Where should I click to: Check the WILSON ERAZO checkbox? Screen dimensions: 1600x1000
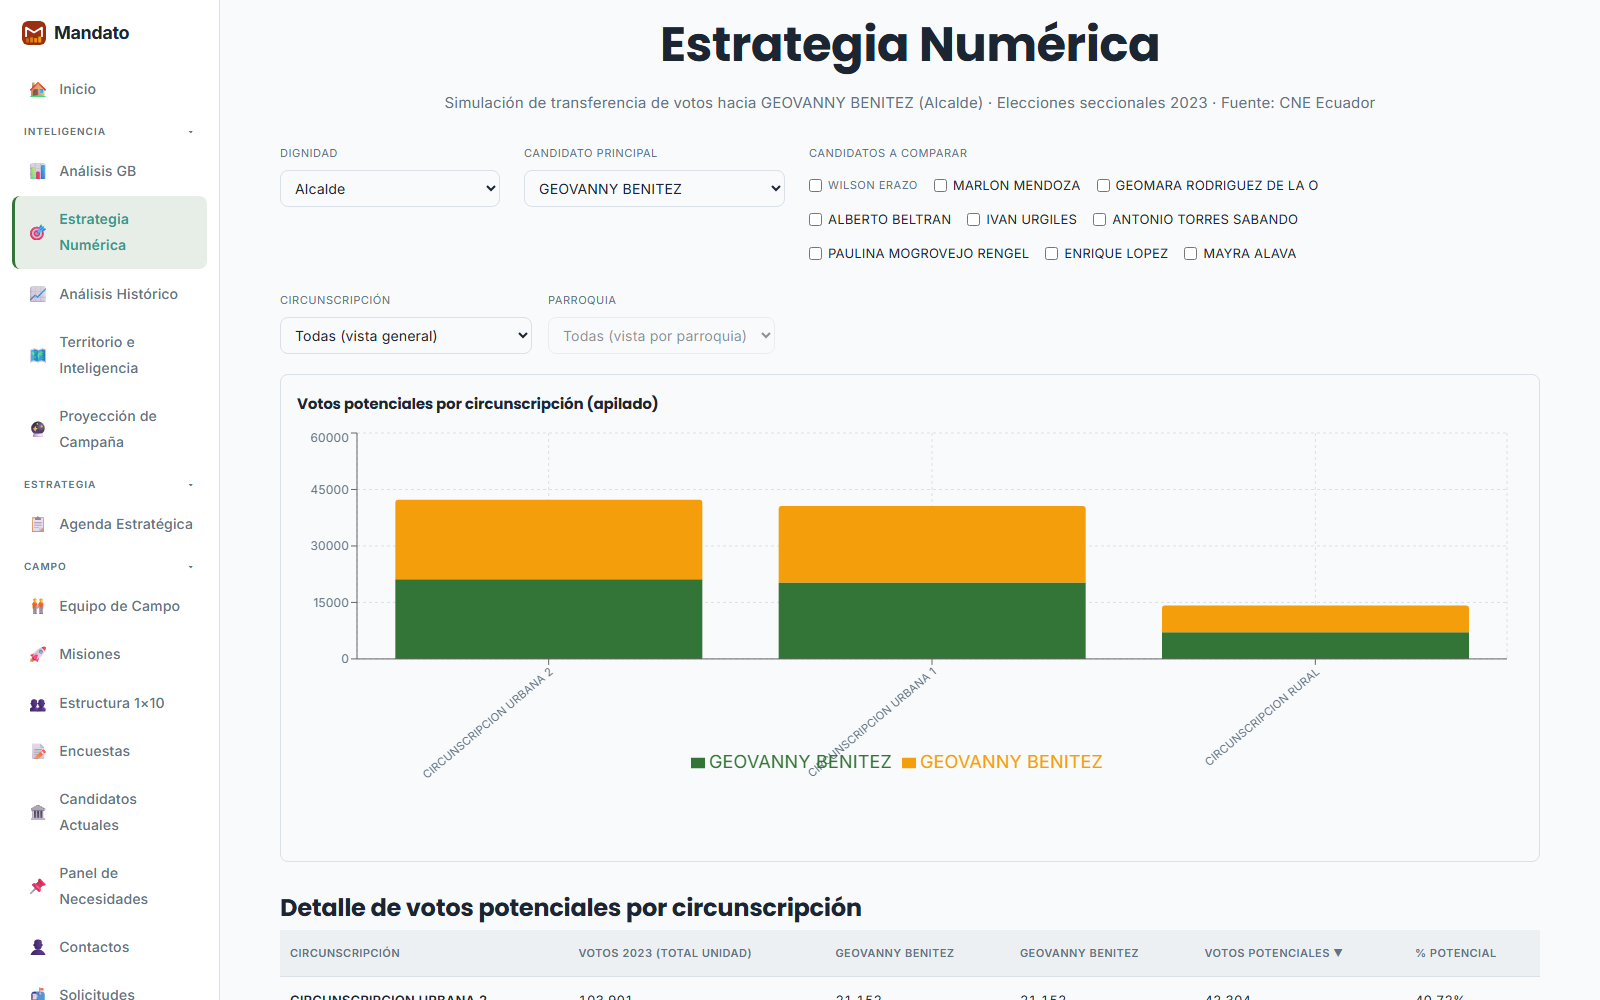tap(816, 186)
